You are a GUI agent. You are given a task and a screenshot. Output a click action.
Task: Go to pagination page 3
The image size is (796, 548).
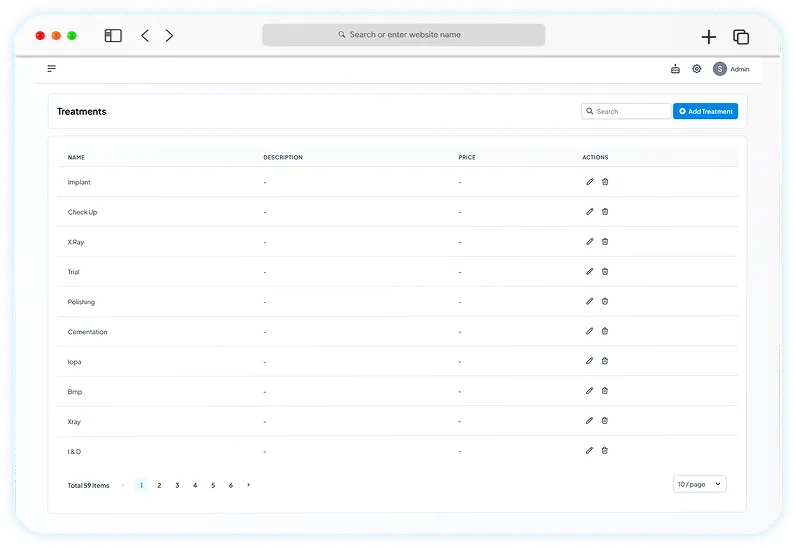(177, 485)
